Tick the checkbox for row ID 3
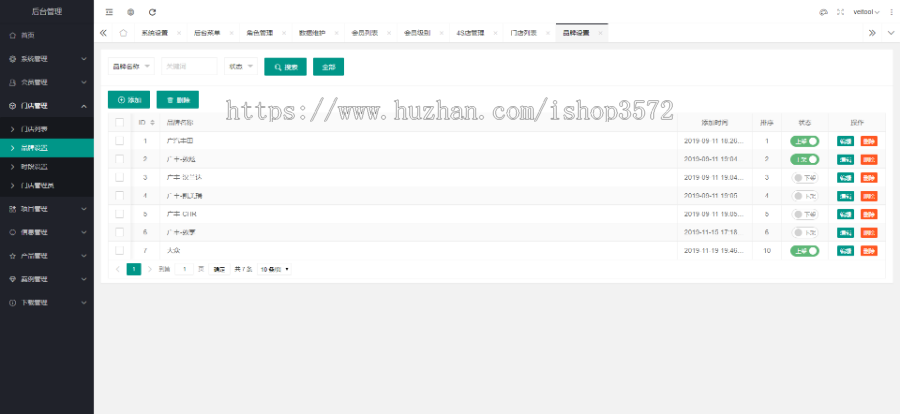900x414 pixels. point(119,177)
